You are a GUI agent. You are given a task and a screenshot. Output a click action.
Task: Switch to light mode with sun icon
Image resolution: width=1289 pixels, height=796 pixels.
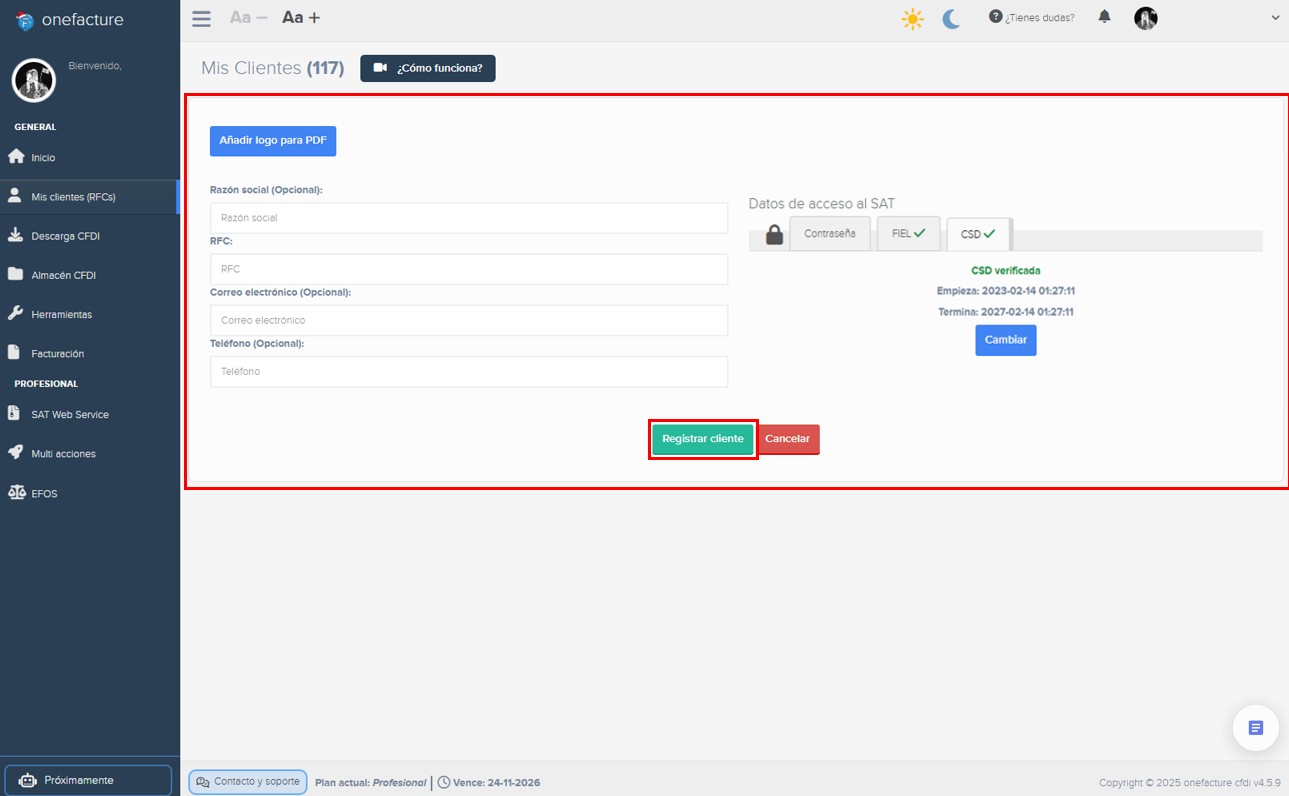click(x=912, y=17)
